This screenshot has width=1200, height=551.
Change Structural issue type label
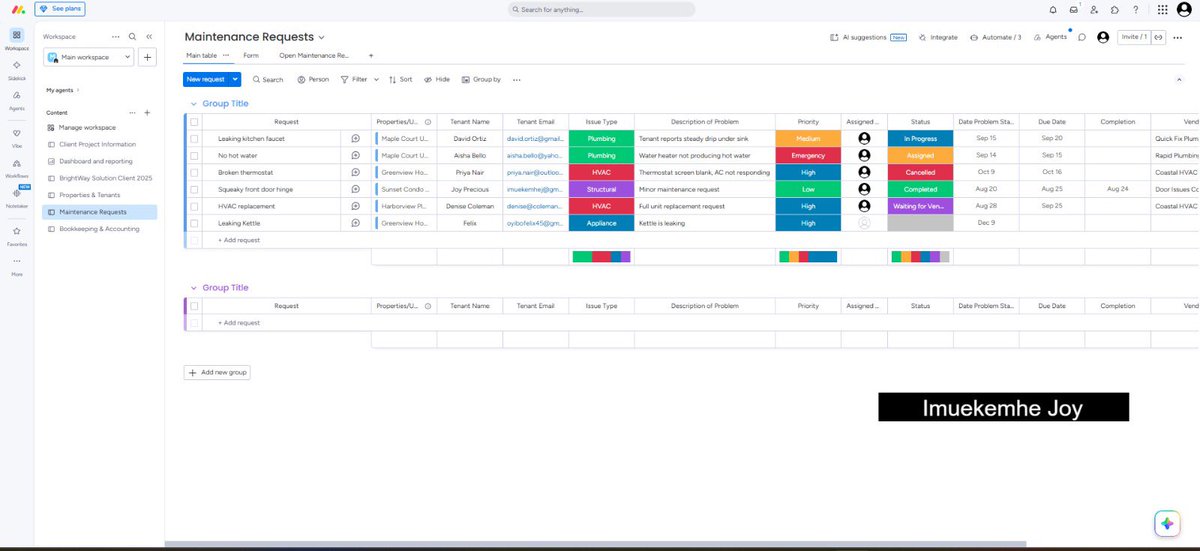[601, 189]
